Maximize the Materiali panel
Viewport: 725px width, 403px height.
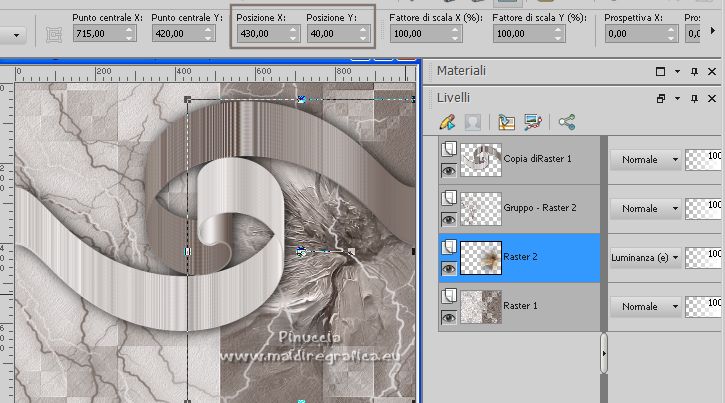(660, 72)
